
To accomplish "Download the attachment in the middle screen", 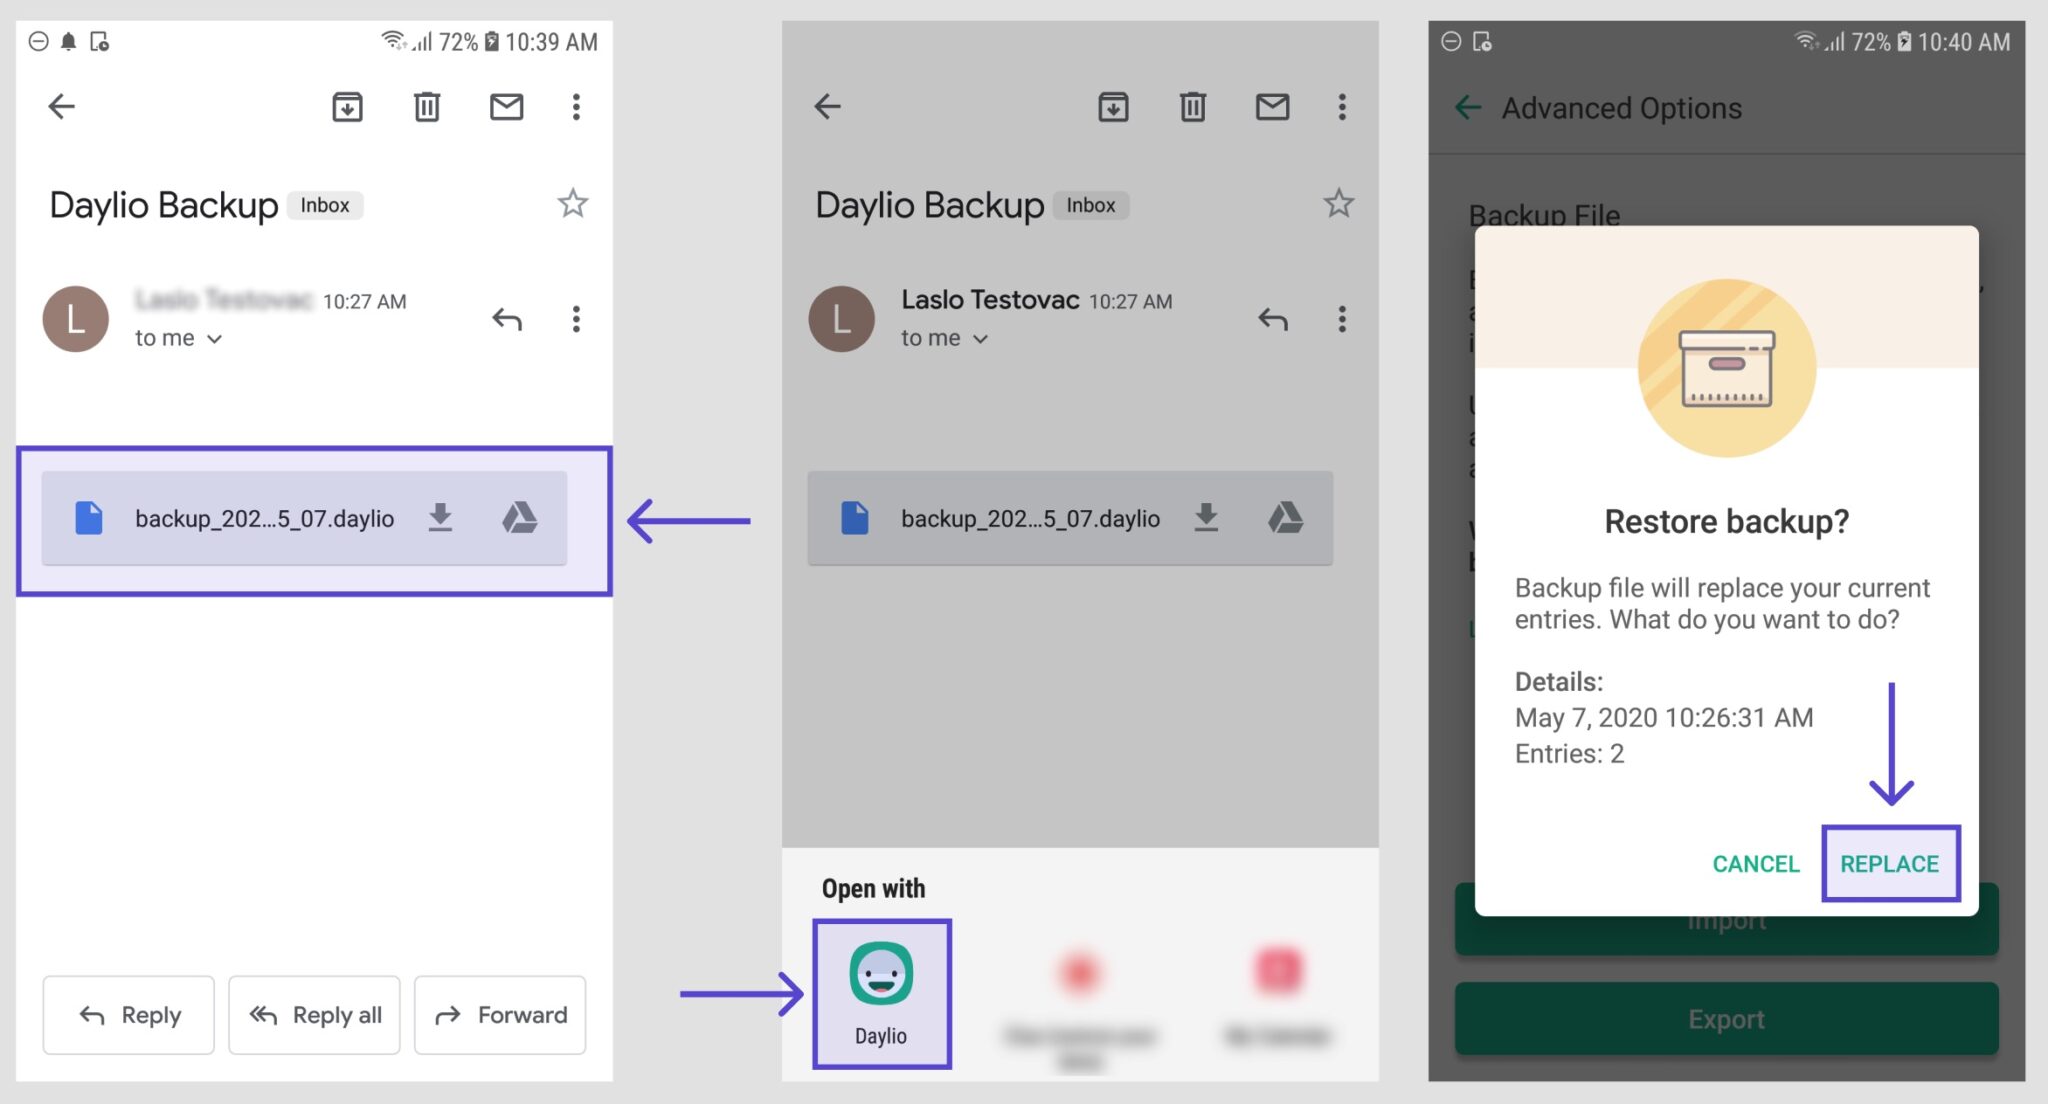I will point(1206,517).
